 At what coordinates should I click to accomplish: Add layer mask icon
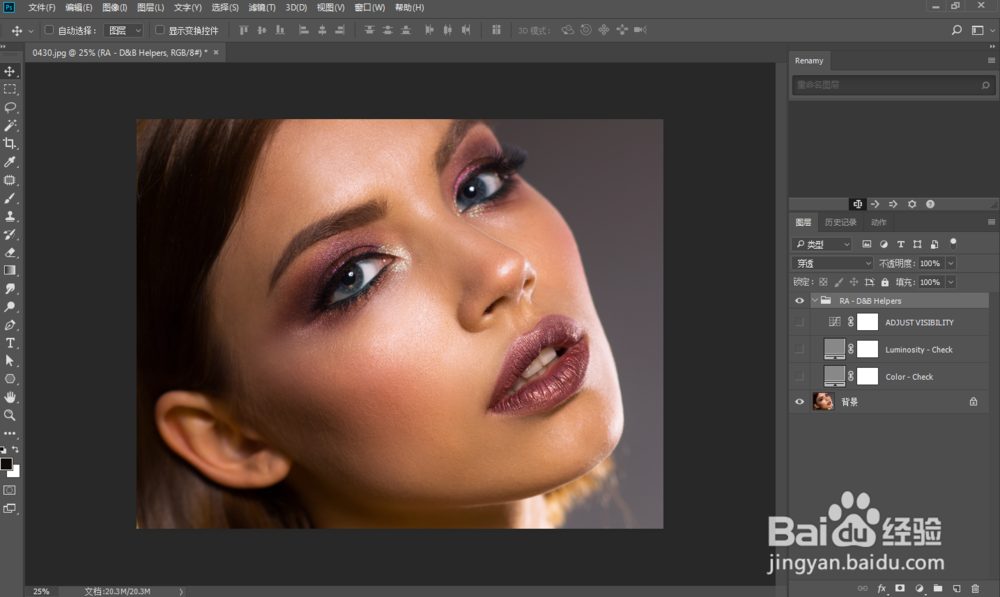pos(900,588)
